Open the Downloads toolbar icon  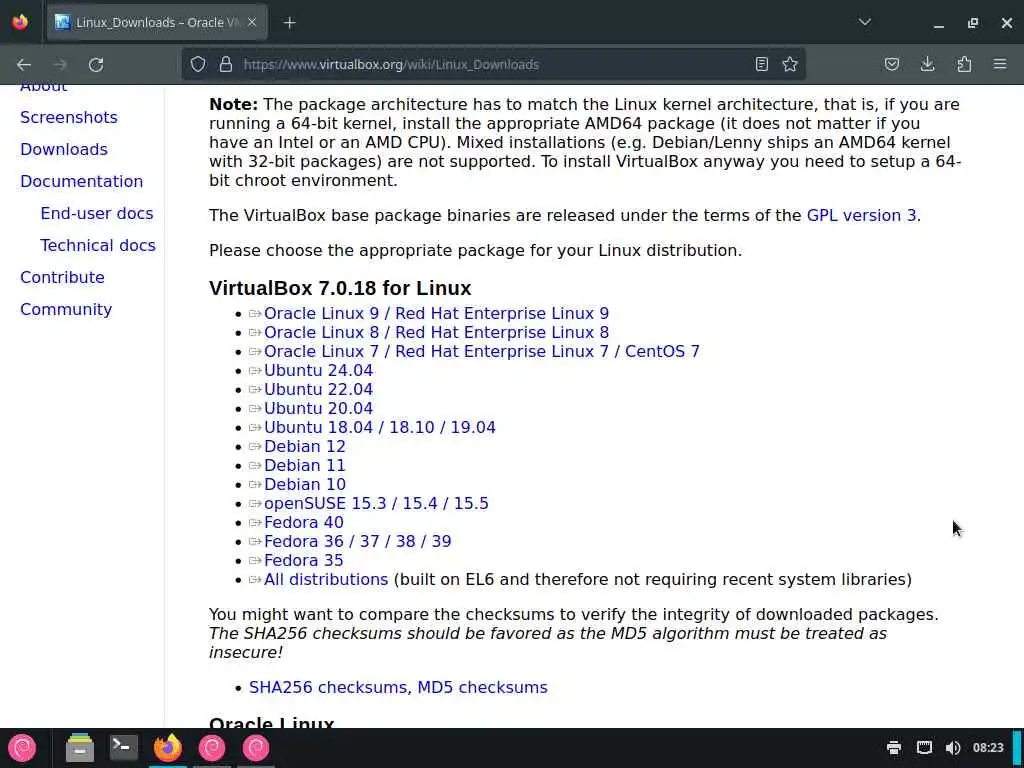(x=927, y=64)
